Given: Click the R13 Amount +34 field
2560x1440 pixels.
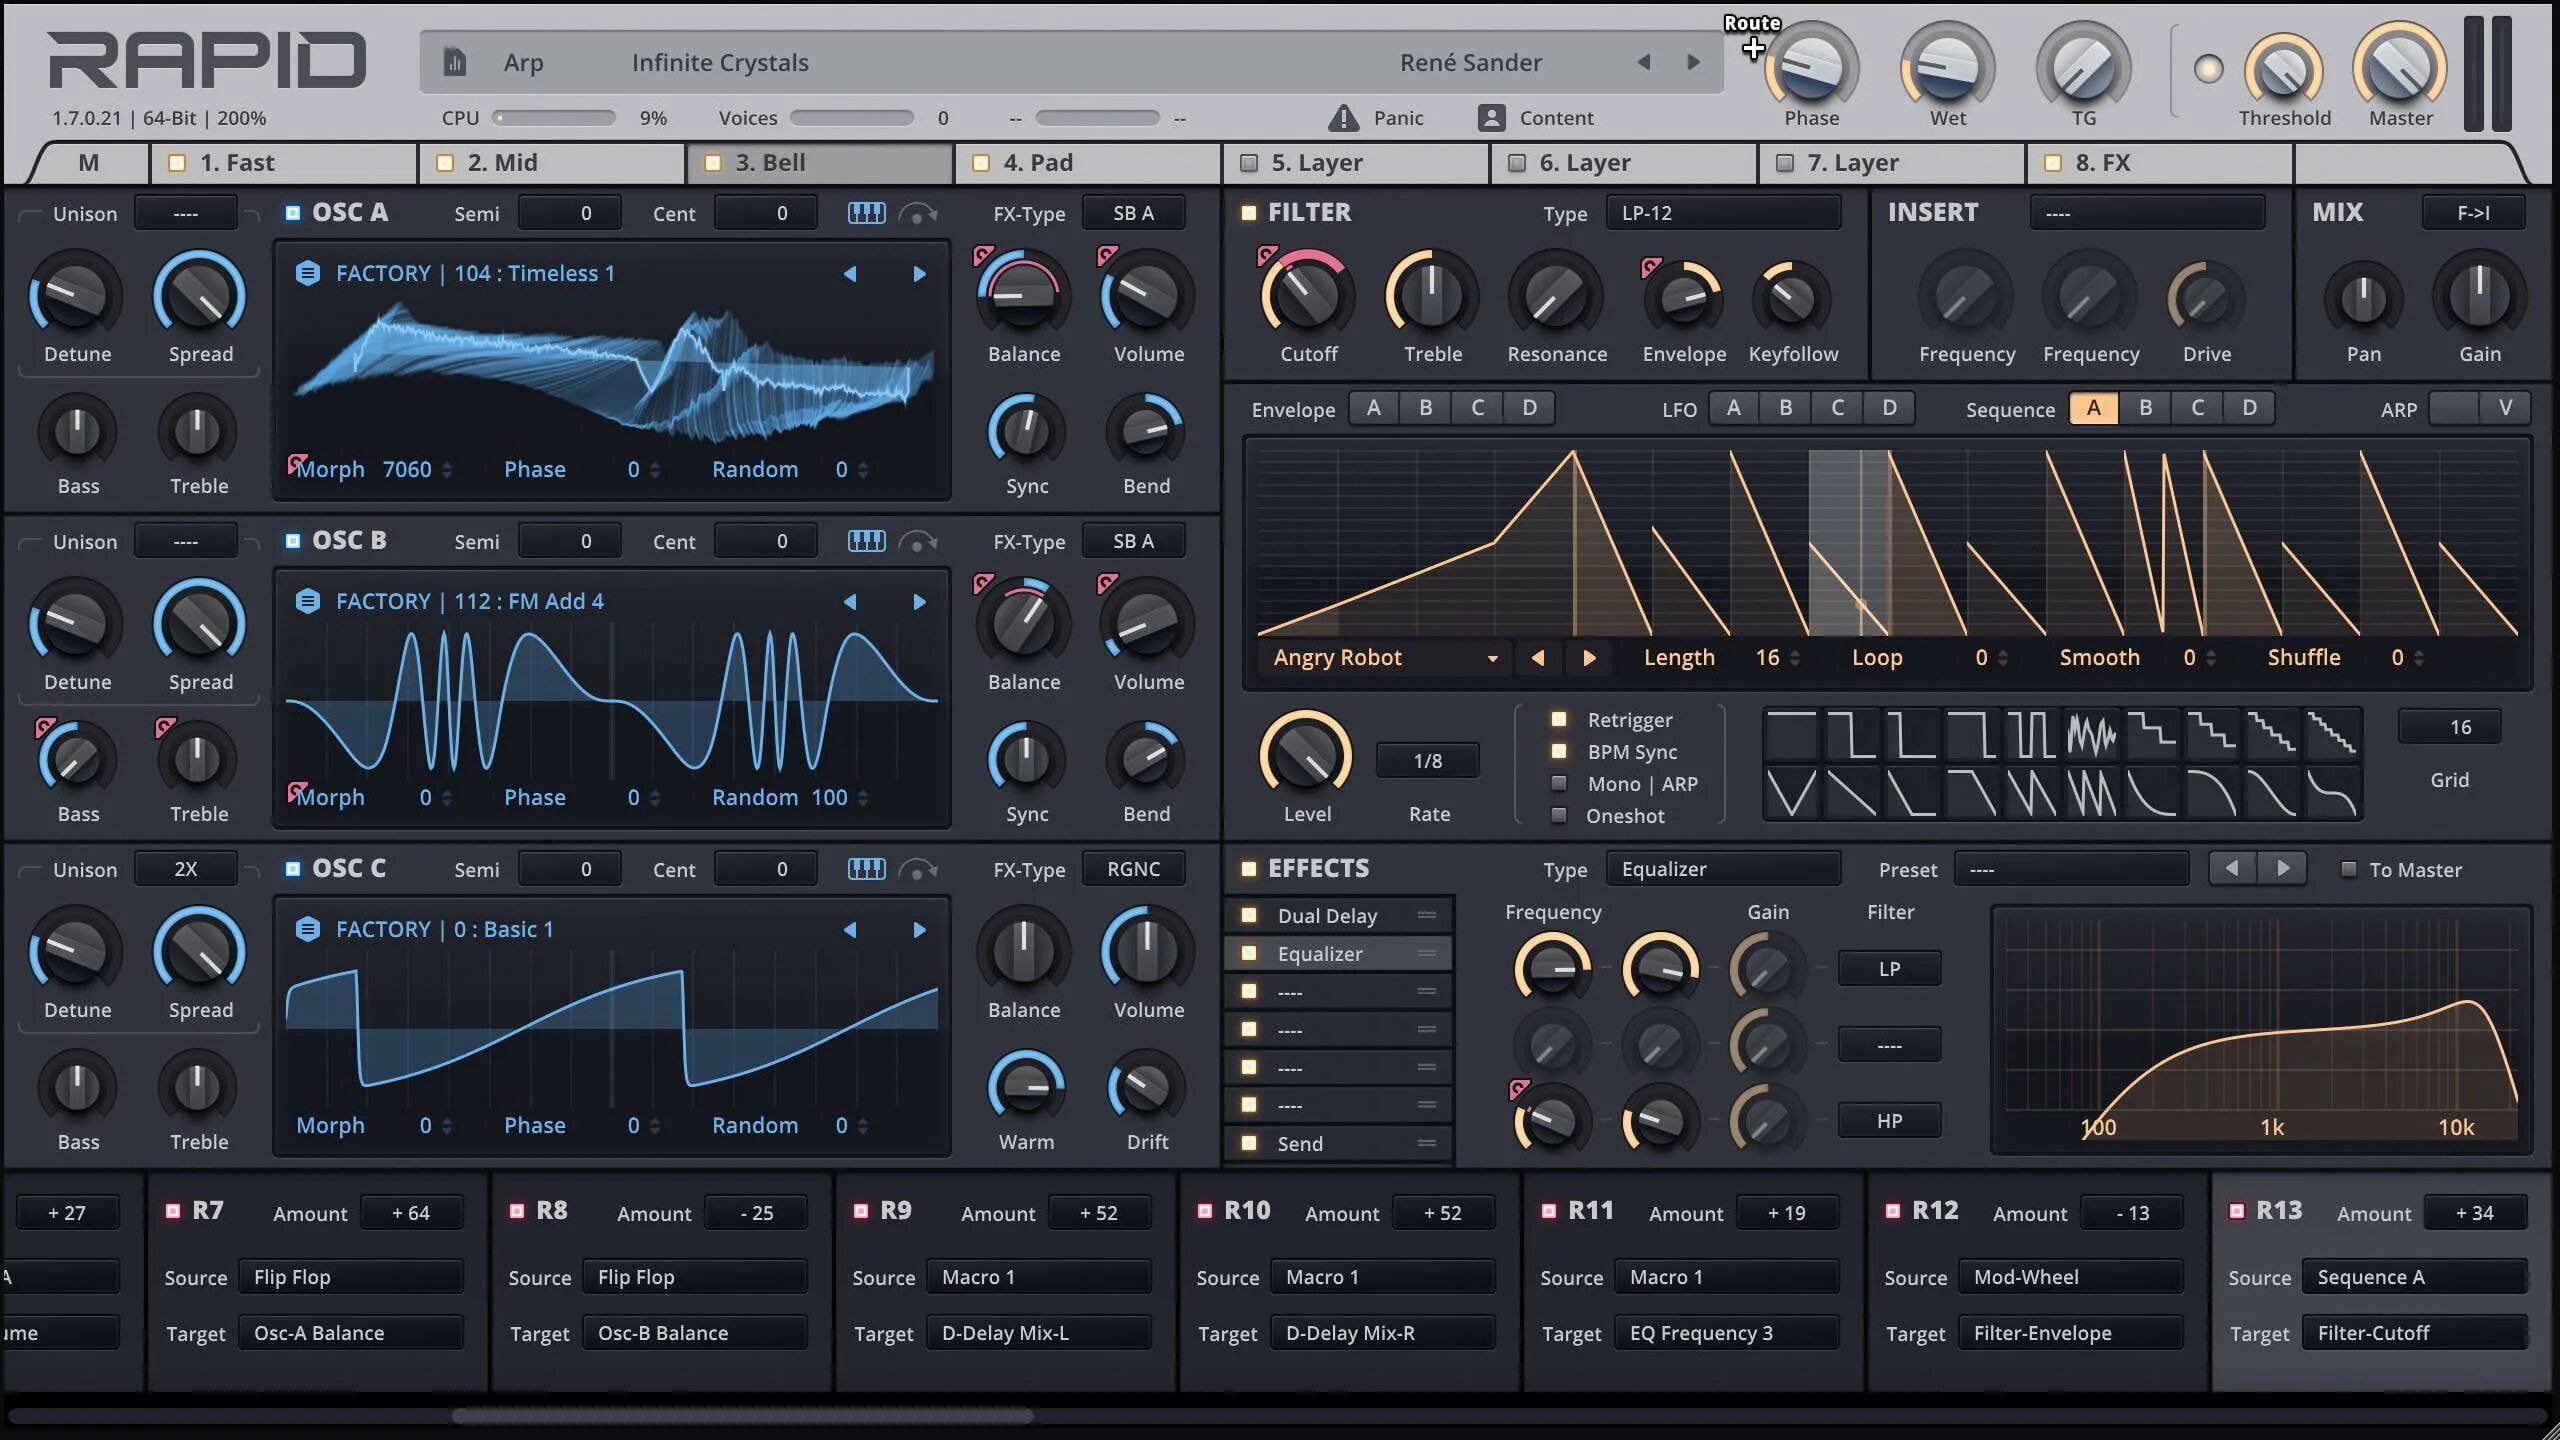Looking at the screenshot, I should pyautogui.click(x=2475, y=1213).
